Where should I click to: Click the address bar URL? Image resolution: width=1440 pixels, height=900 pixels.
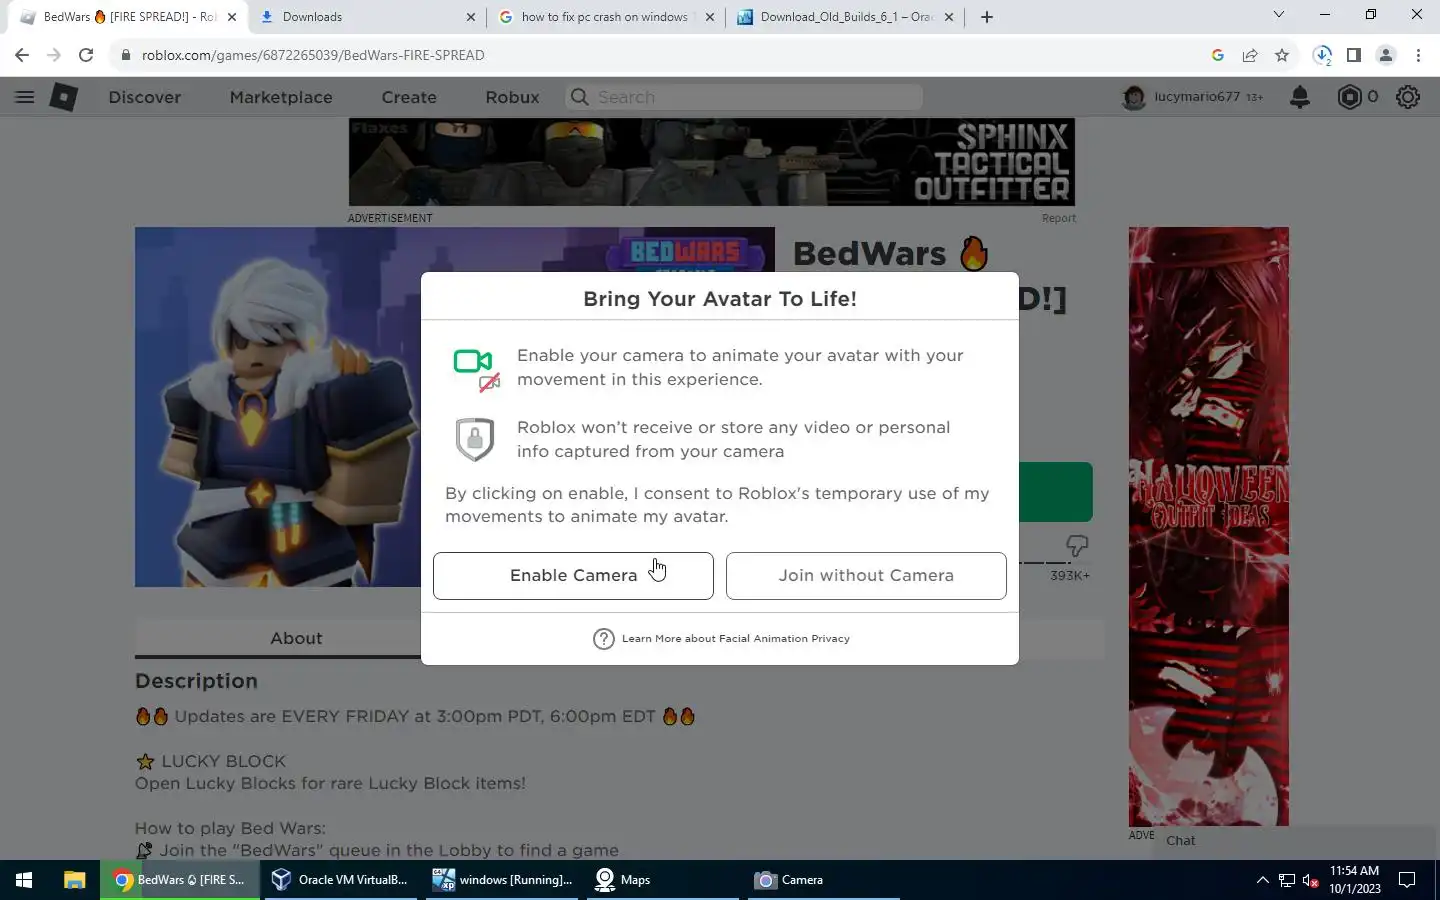coord(313,55)
